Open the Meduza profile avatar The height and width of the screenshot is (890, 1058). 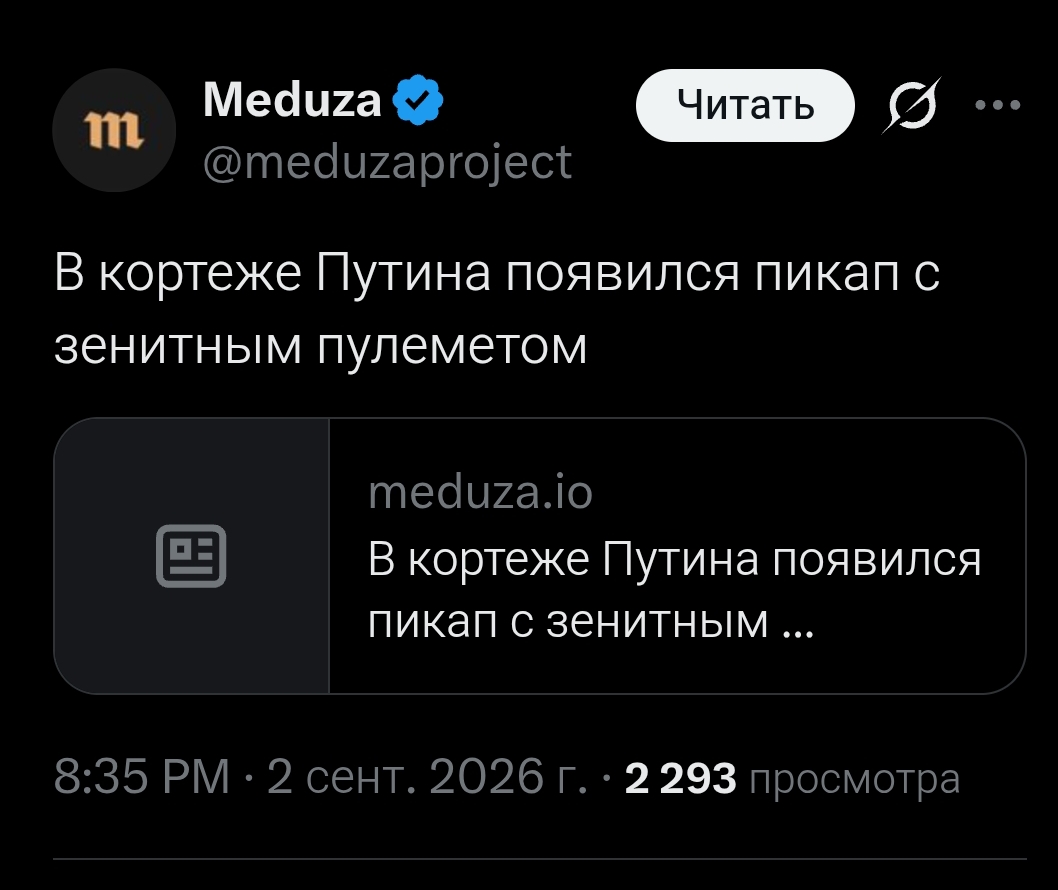click(114, 130)
